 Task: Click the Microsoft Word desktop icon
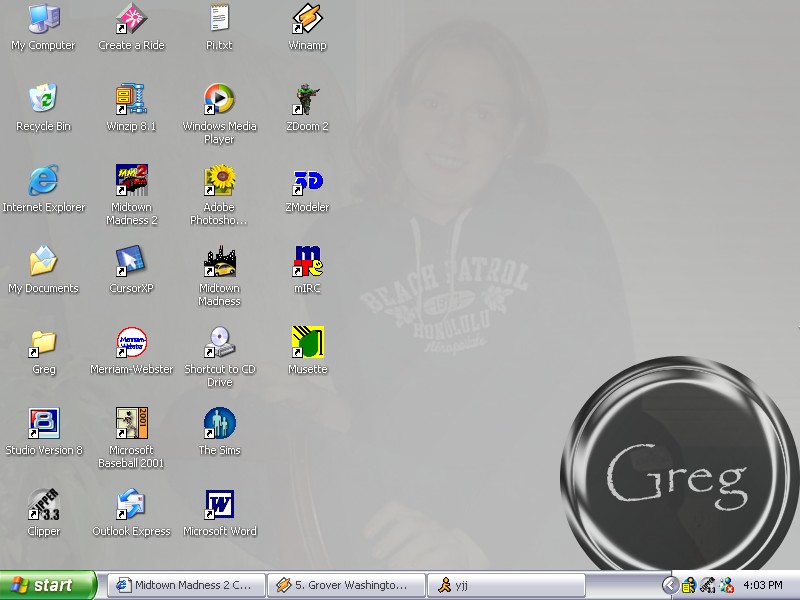(x=219, y=506)
